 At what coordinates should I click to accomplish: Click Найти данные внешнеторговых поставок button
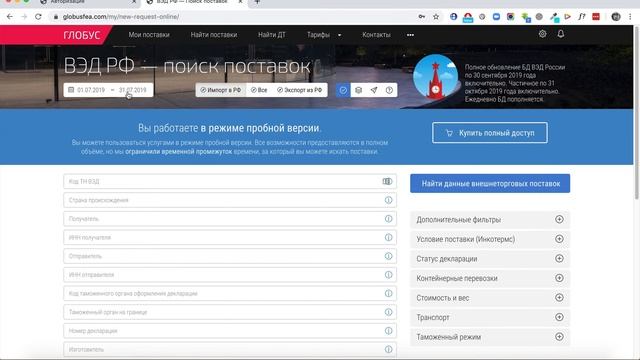point(490,184)
